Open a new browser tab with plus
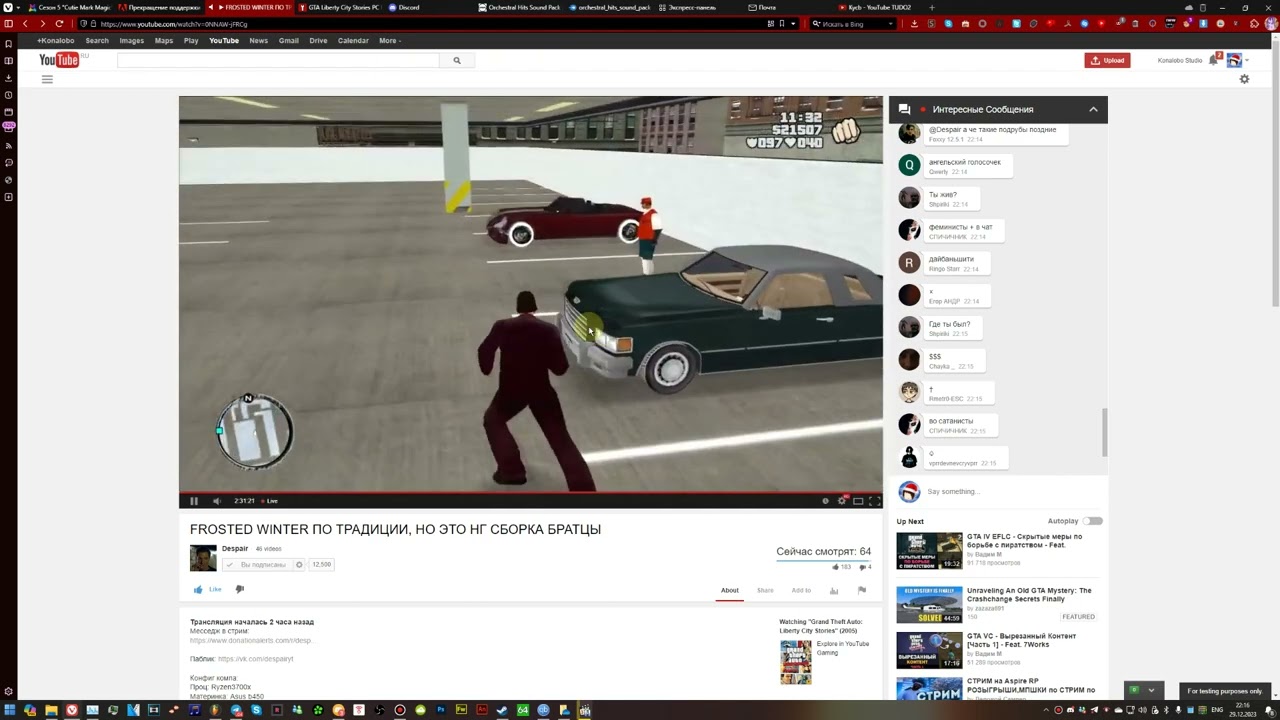This screenshot has height=720, width=1280. pyautogui.click(x=932, y=7)
